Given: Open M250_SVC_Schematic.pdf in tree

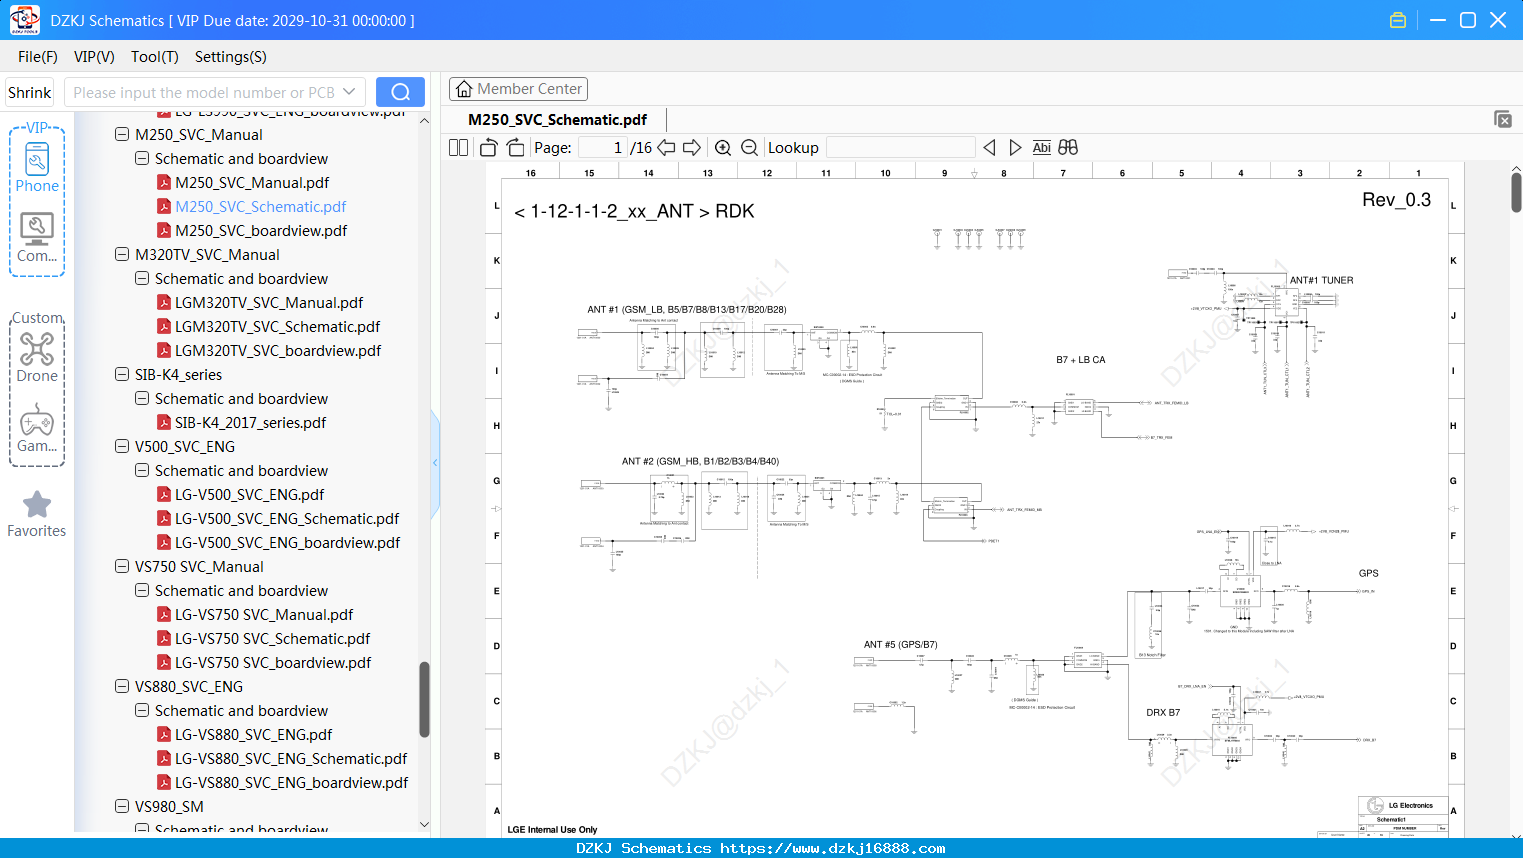Looking at the screenshot, I should (260, 206).
